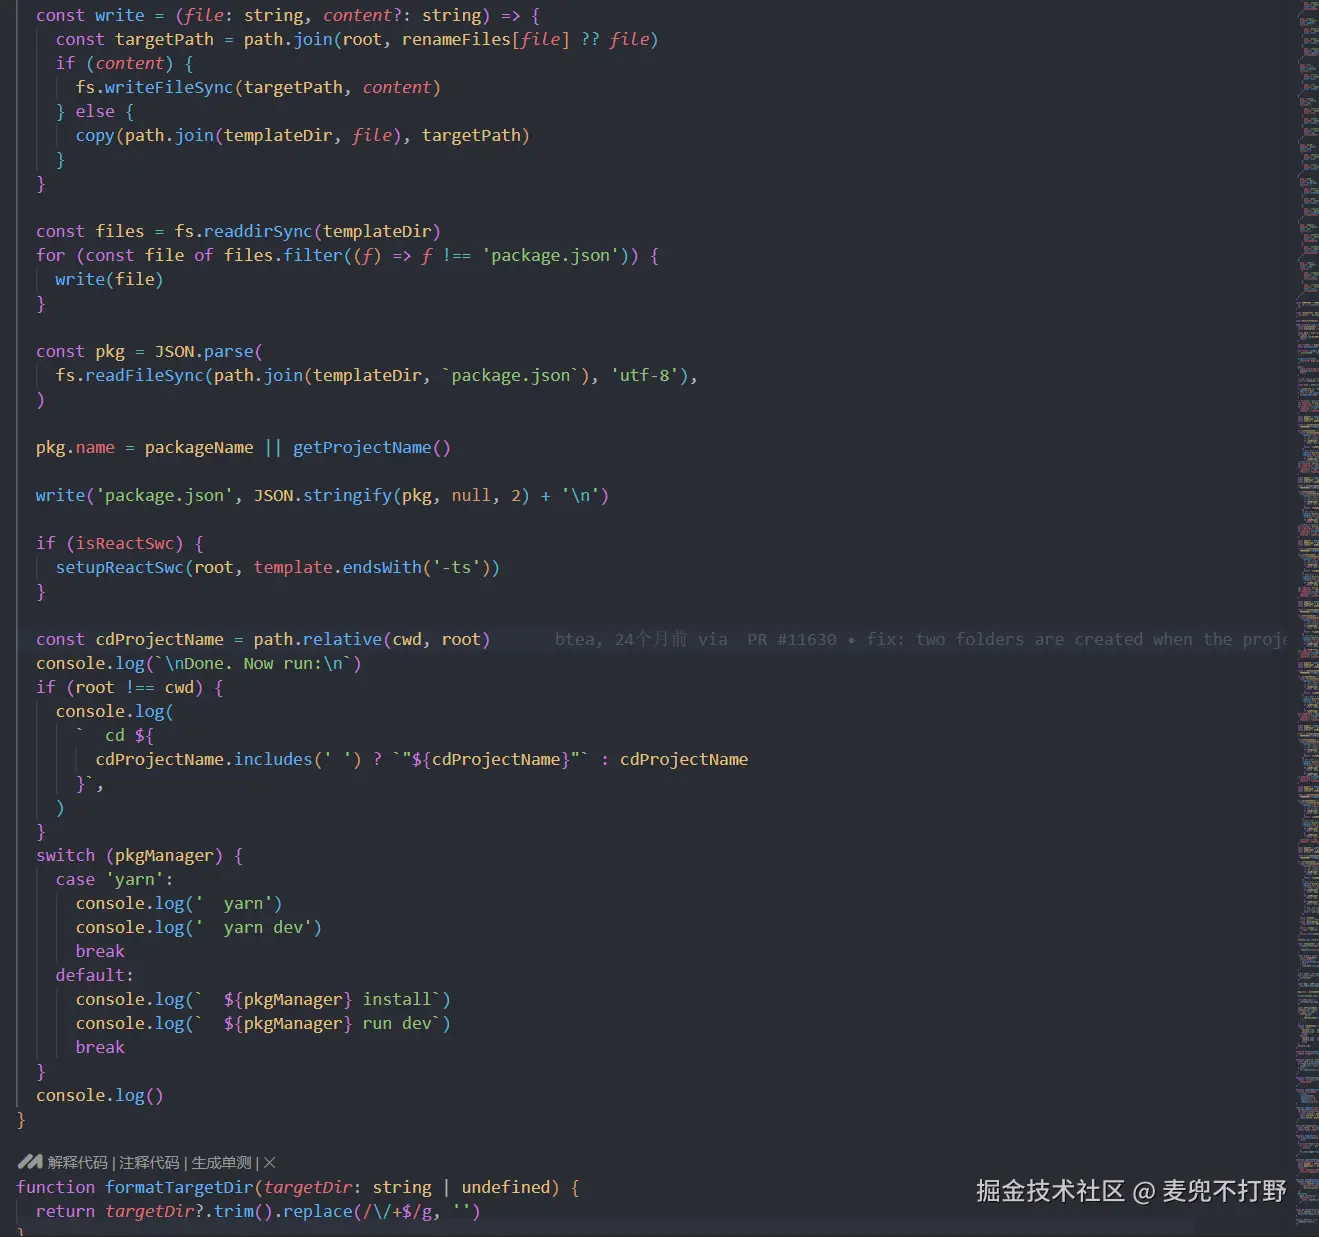Screen dimensions: 1319x1237
Task: Click the 'utf-8' string literal
Action: coord(650,376)
